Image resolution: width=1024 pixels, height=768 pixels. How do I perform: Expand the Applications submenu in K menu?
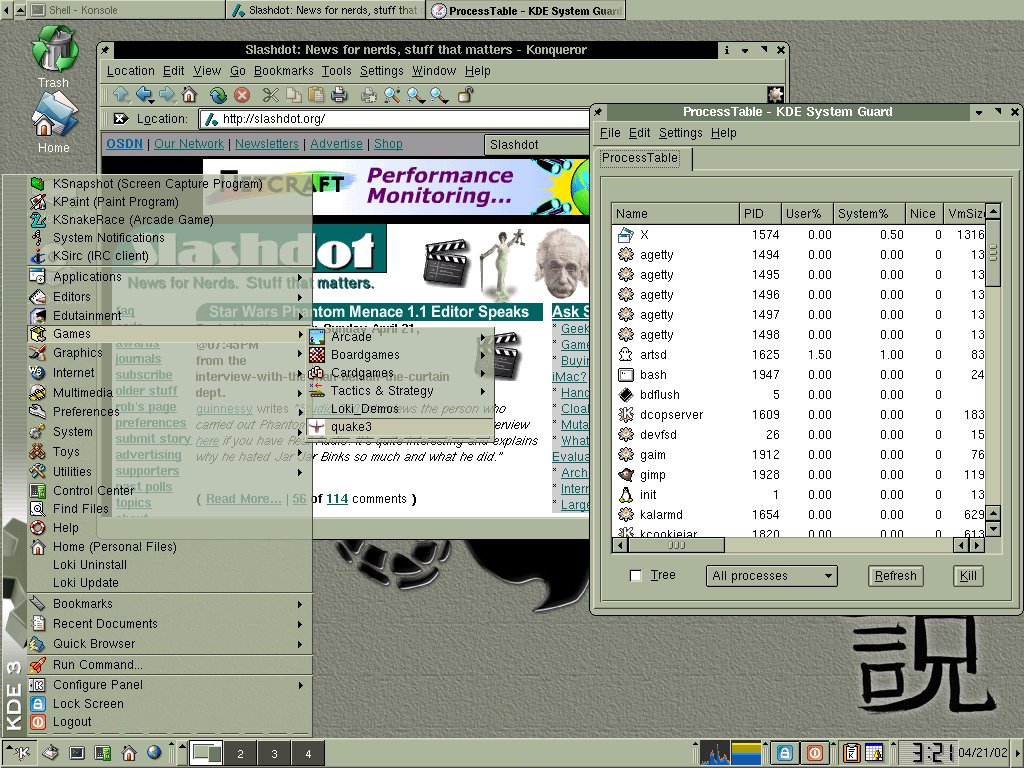(169, 276)
